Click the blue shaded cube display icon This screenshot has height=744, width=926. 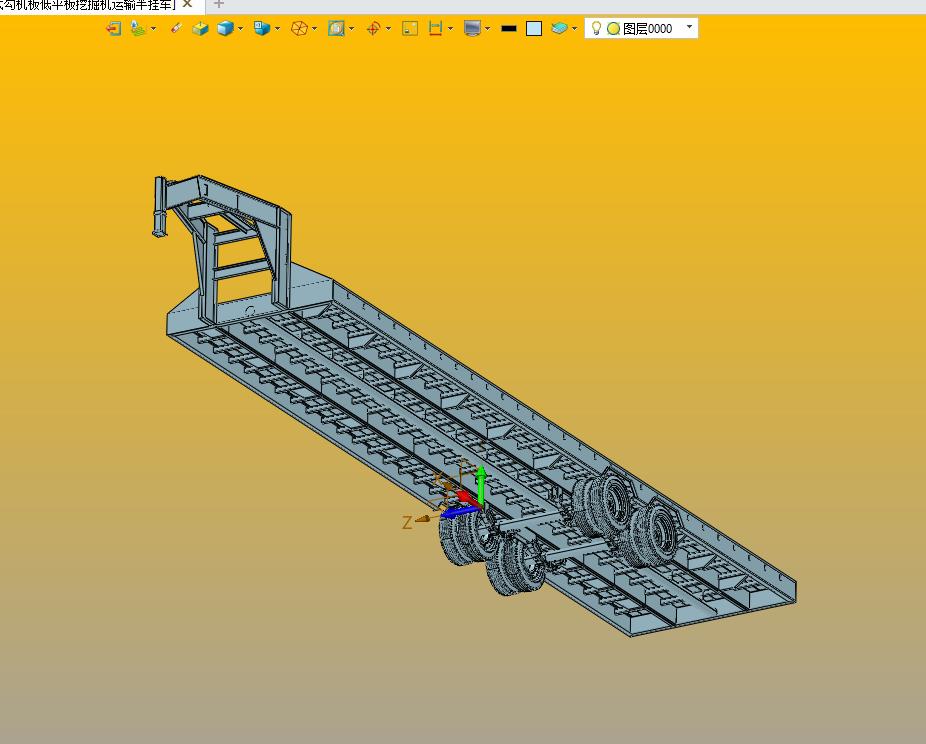(225, 28)
